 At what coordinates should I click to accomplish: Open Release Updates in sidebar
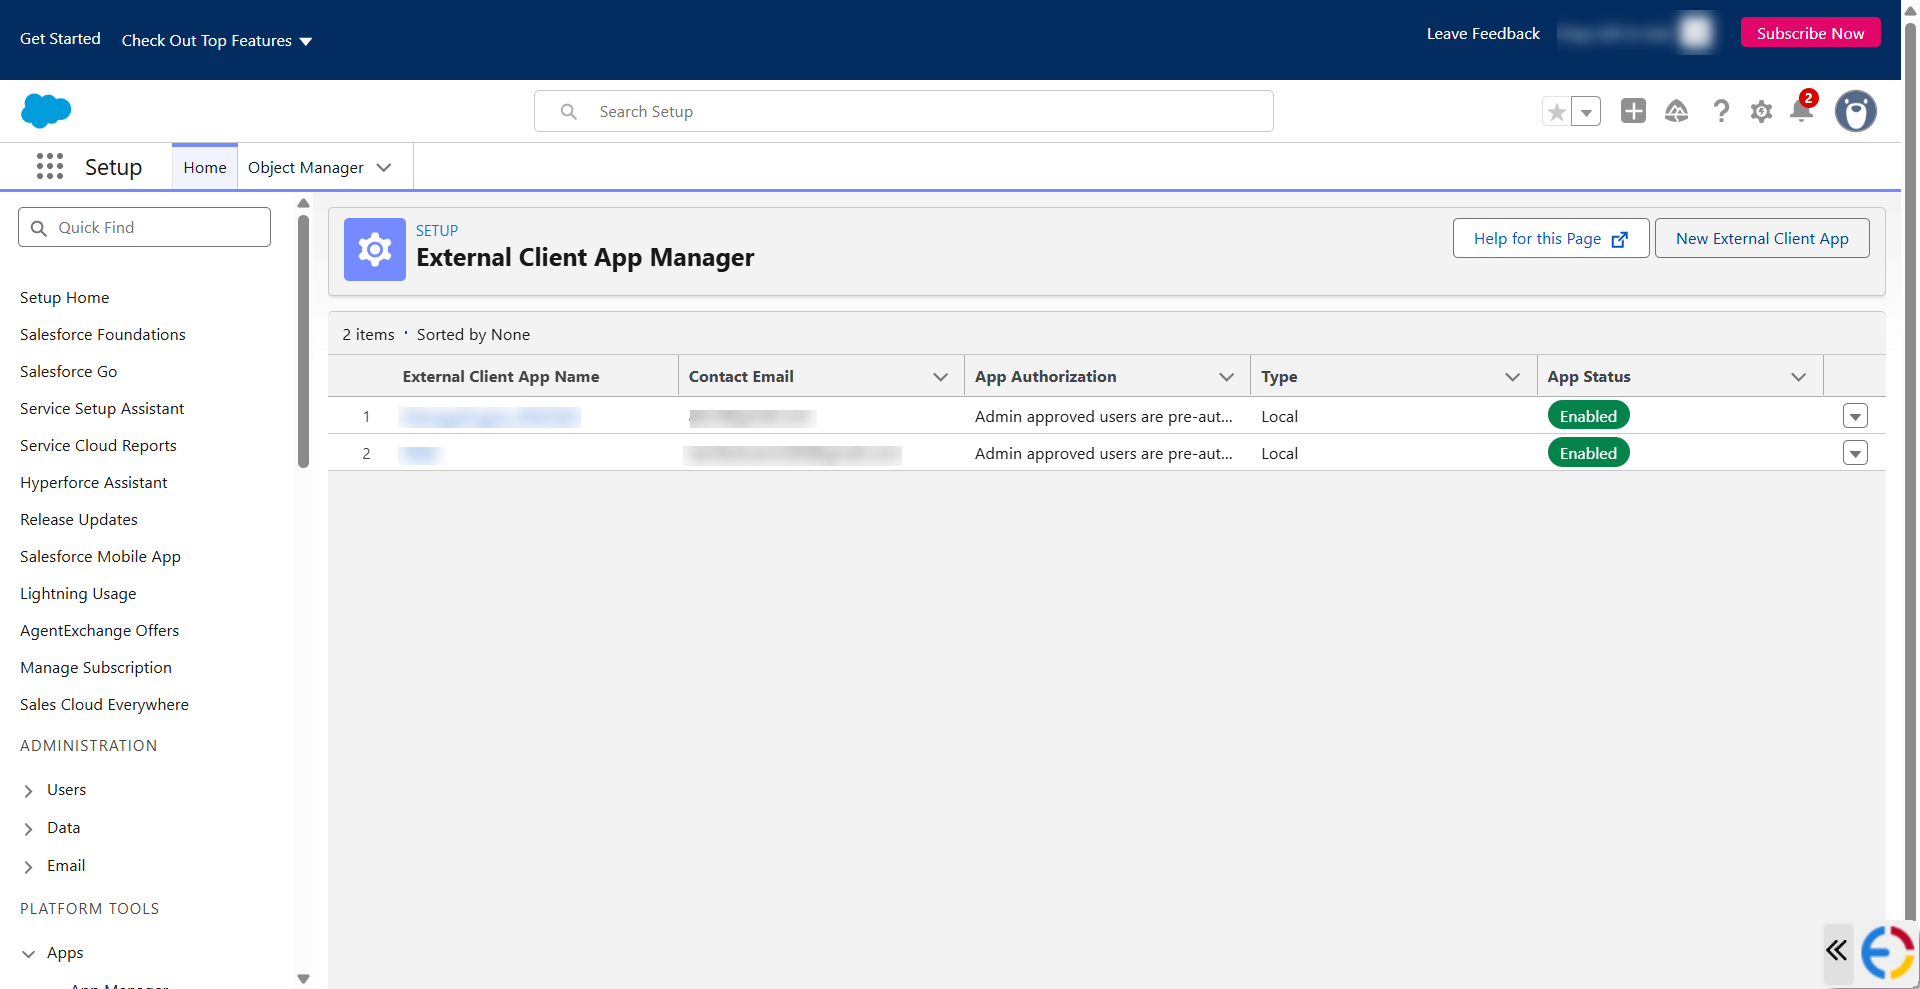(x=79, y=519)
